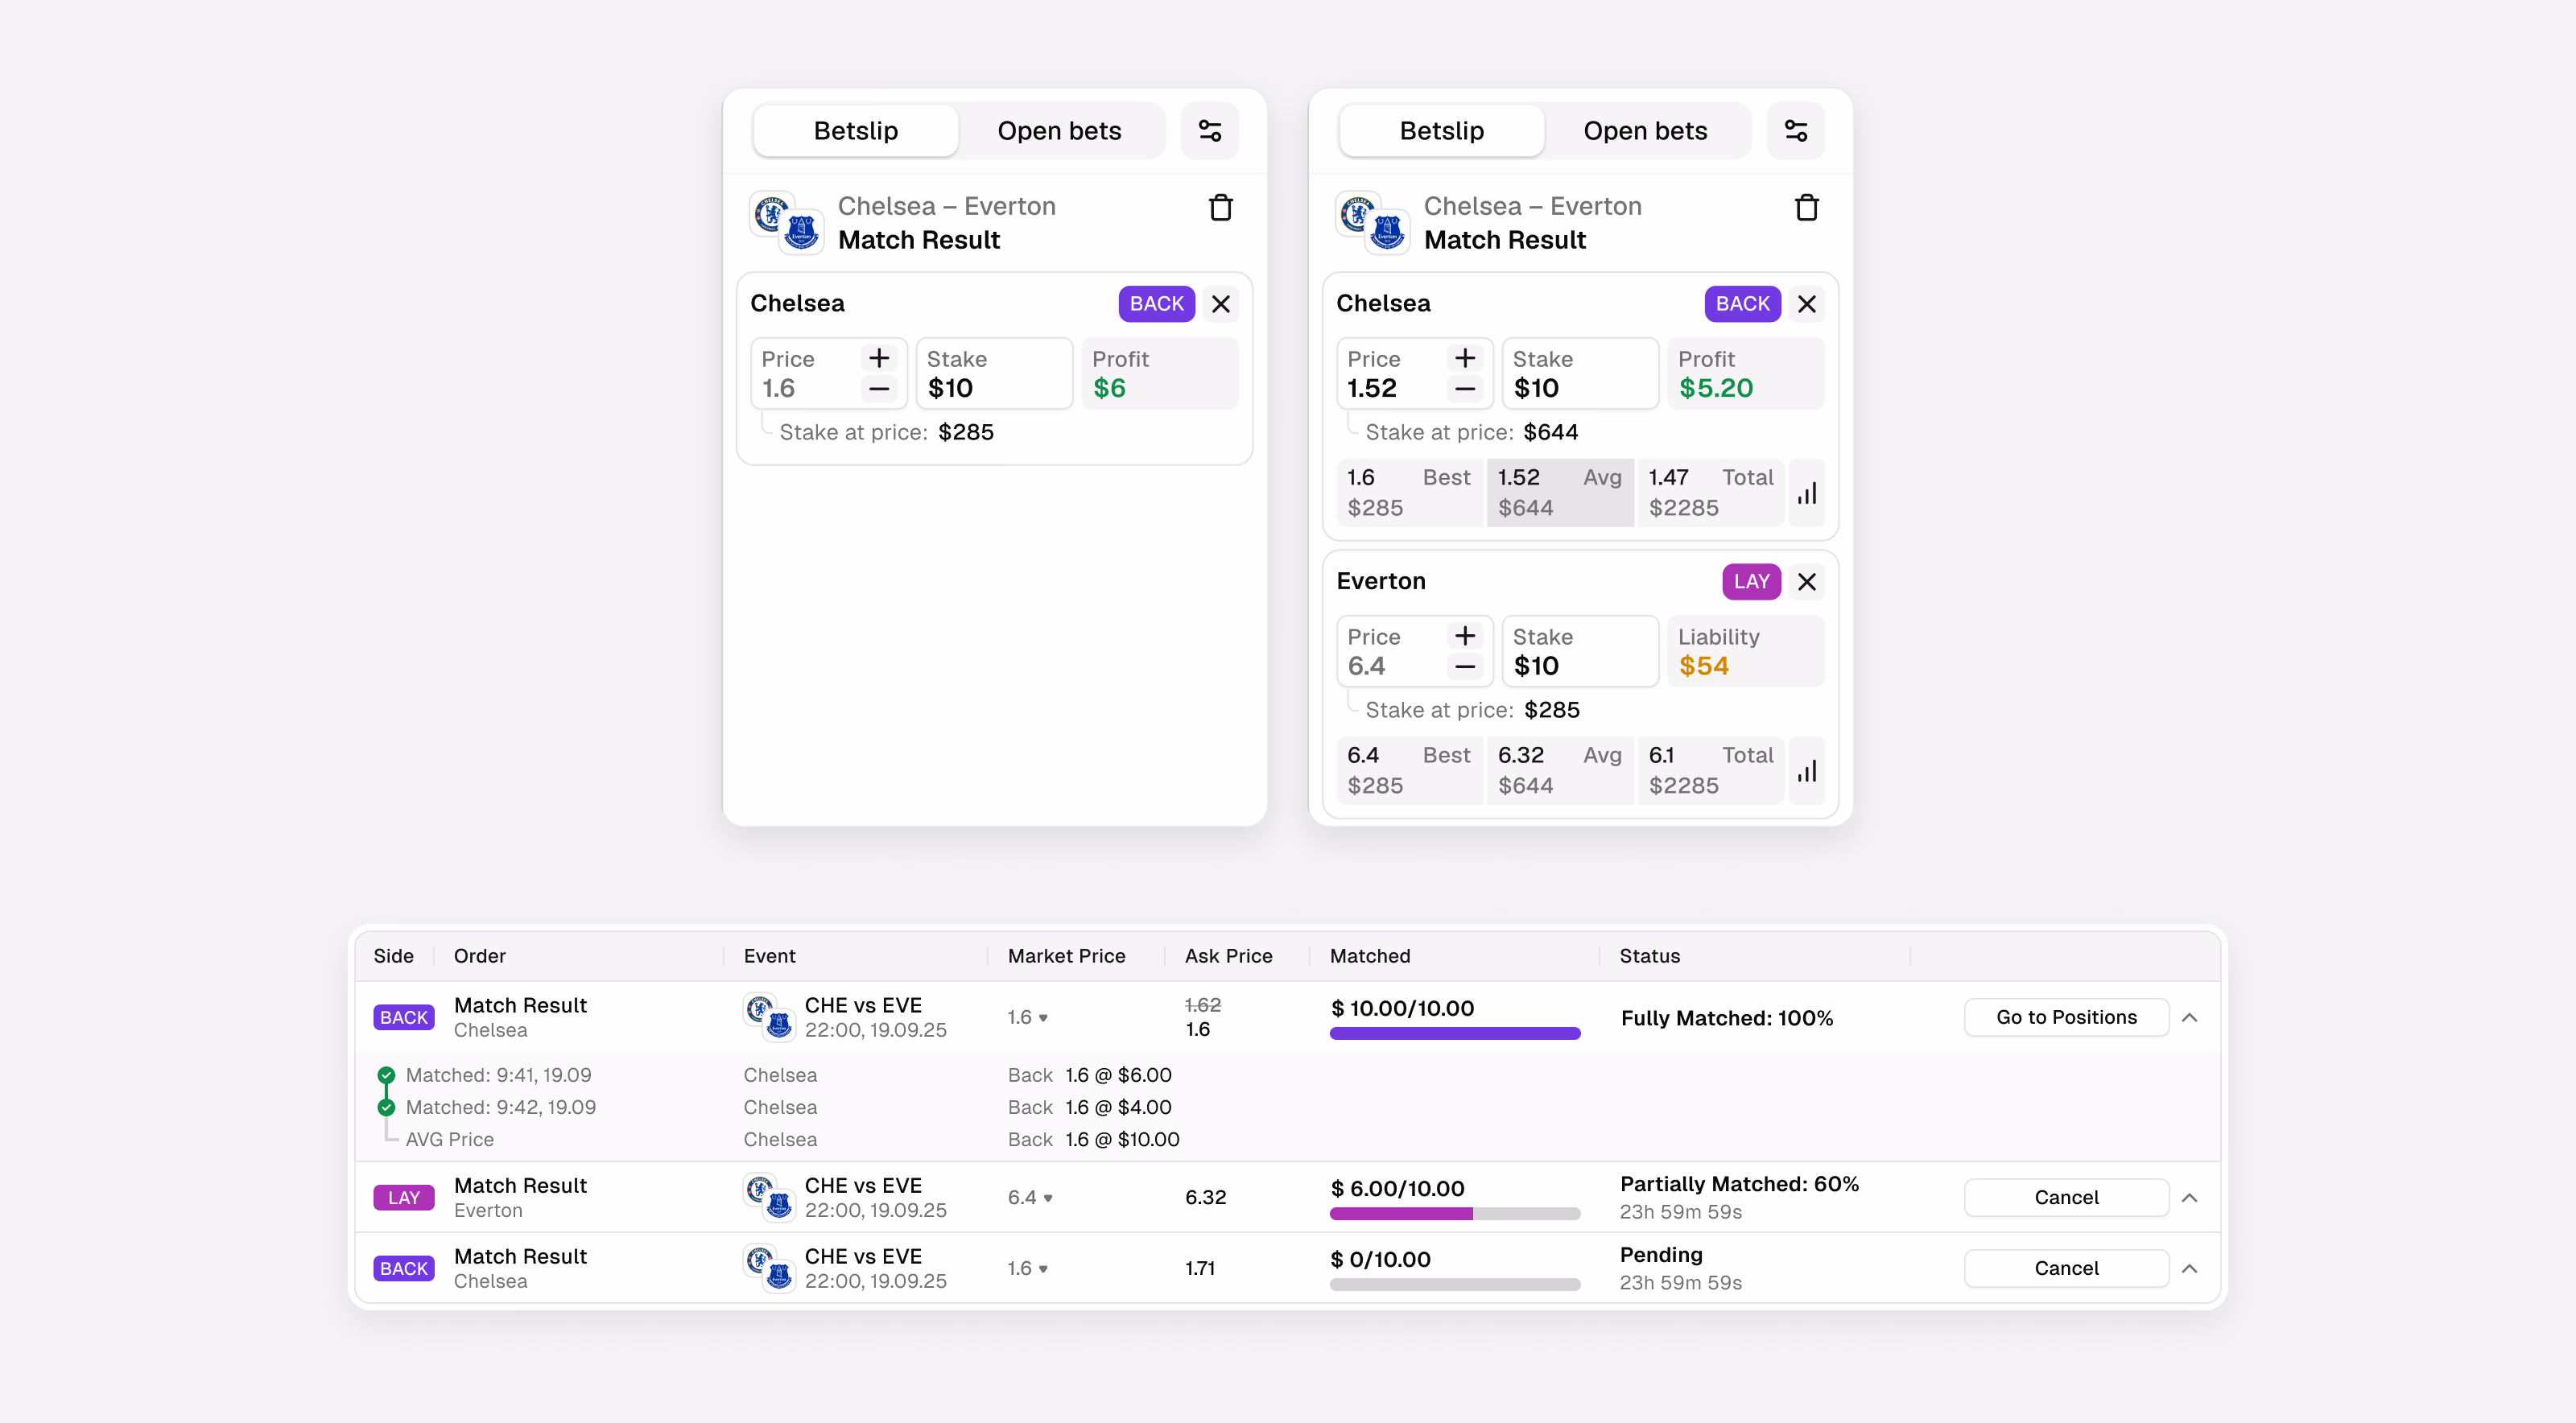Cancel the Partially Matched LAY order
The width and height of the screenshot is (2576, 1423).
click(x=2066, y=1198)
